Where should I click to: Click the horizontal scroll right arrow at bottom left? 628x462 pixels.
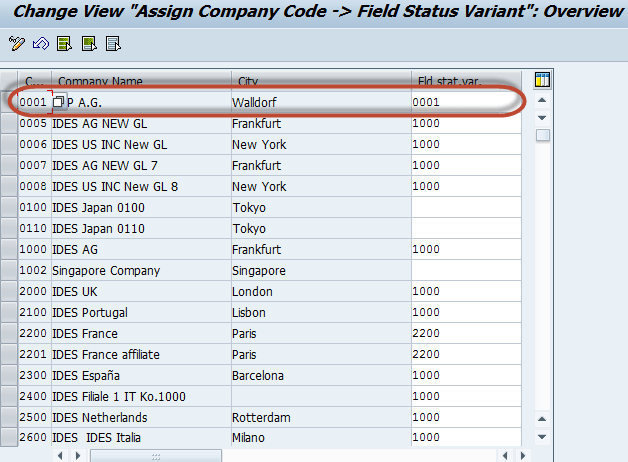tap(79, 455)
